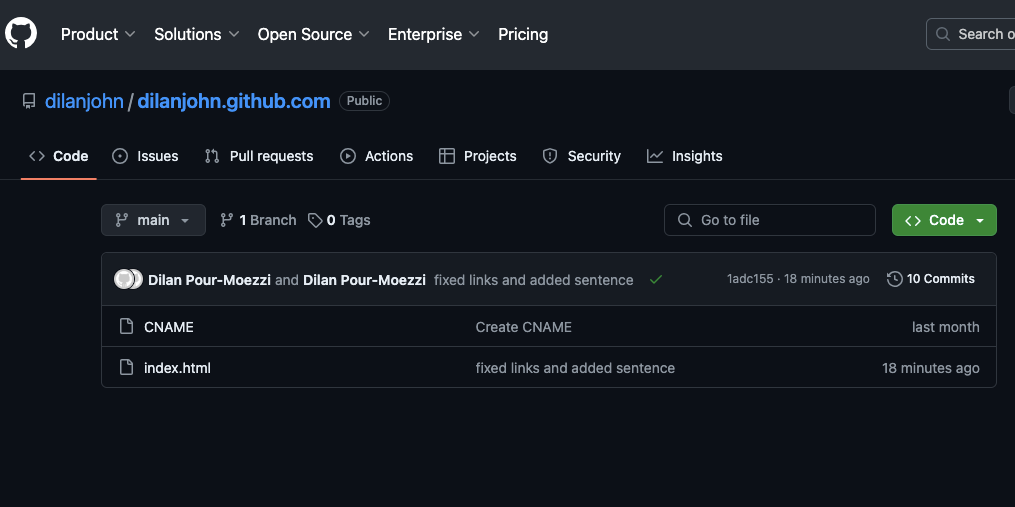
Task: Open the dilanjohn user profile link
Action: (x=84, y=101)
